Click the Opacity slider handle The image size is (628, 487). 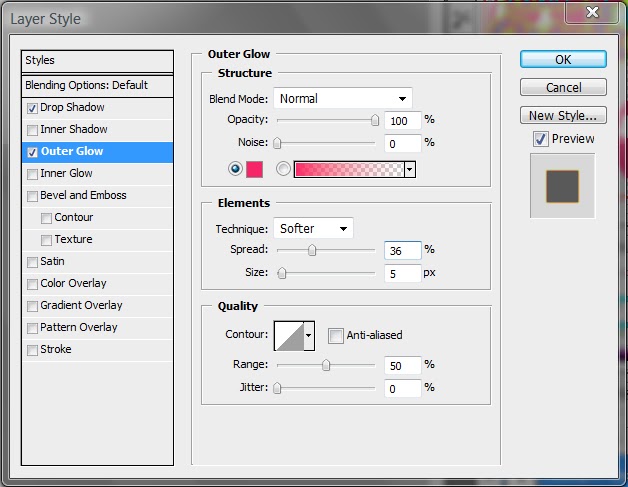click(375, 120)
